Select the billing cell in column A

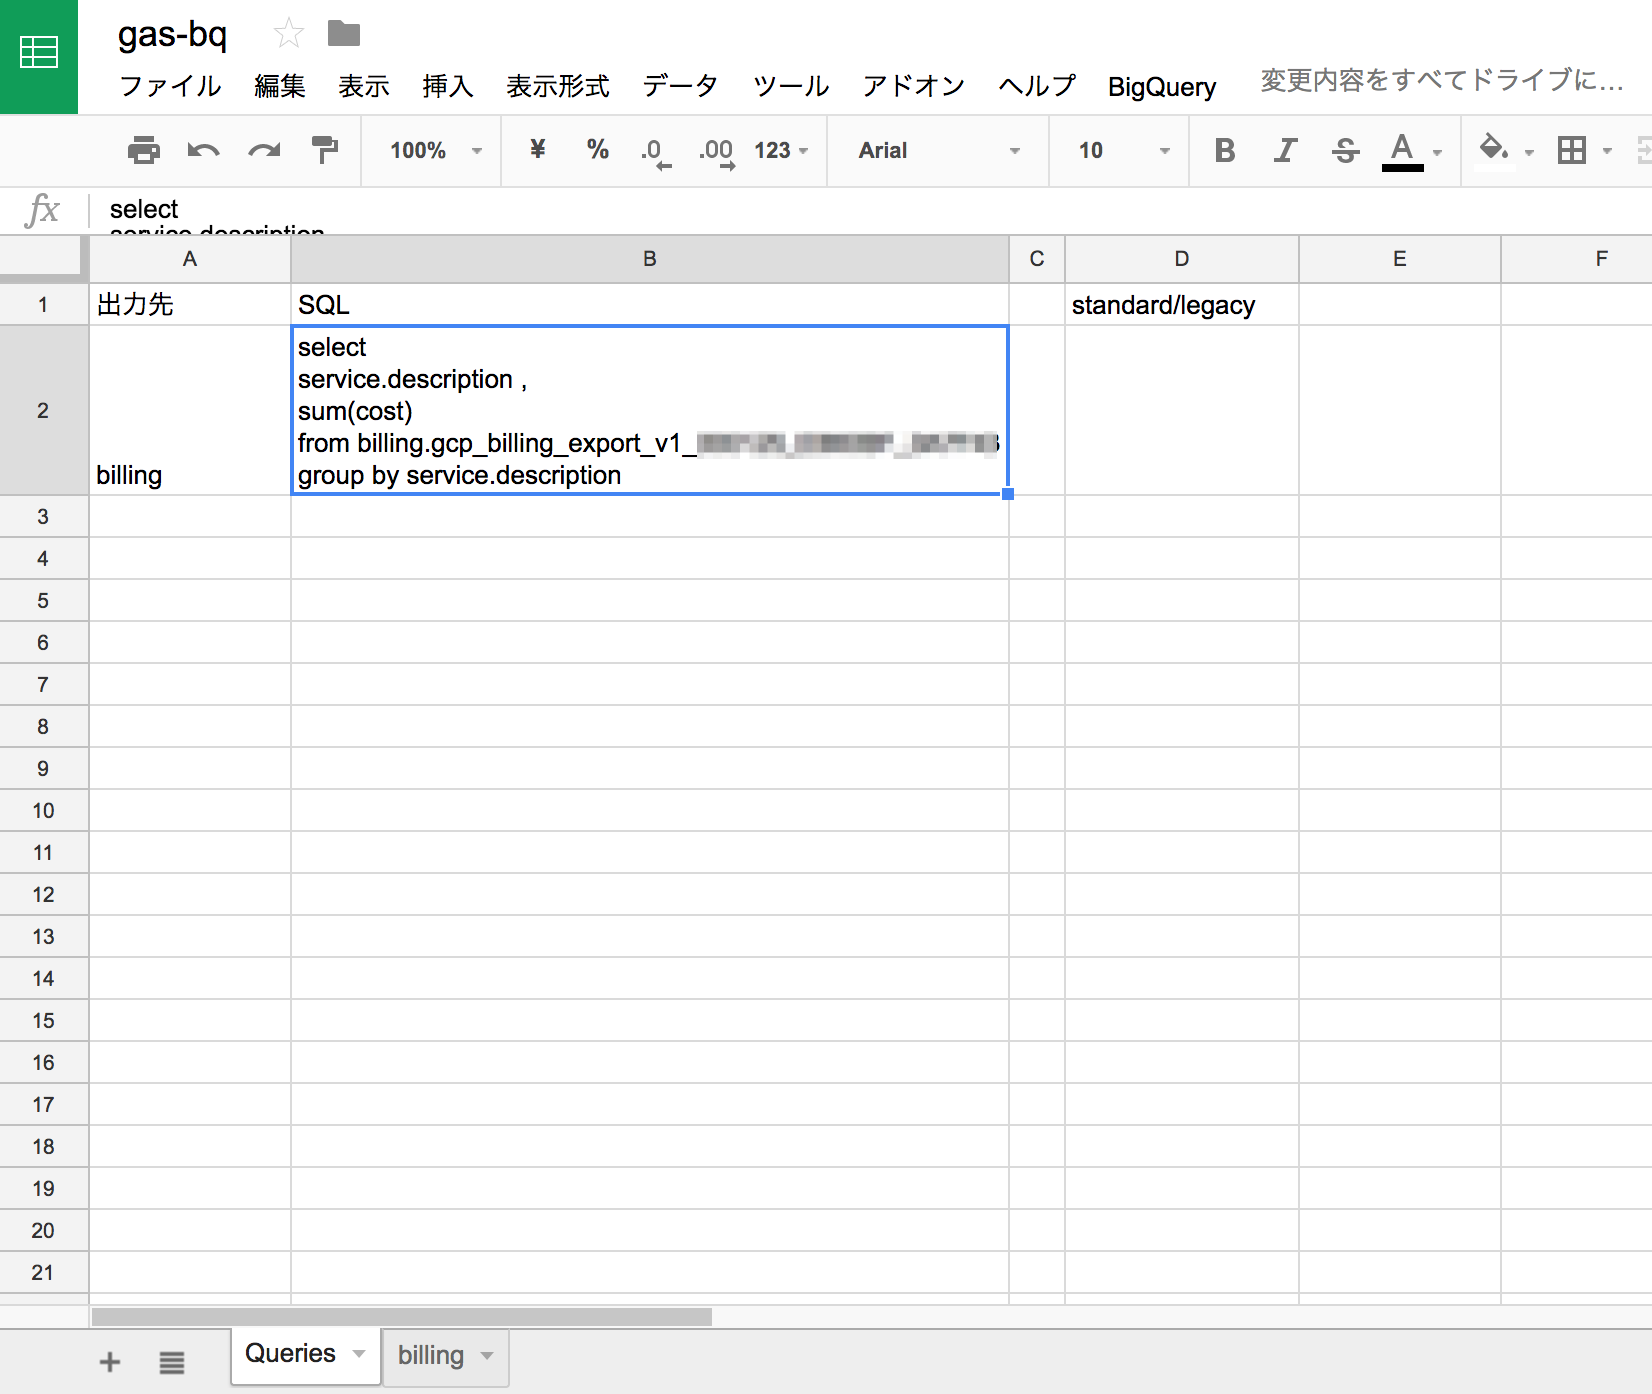(x=190, y=410)
